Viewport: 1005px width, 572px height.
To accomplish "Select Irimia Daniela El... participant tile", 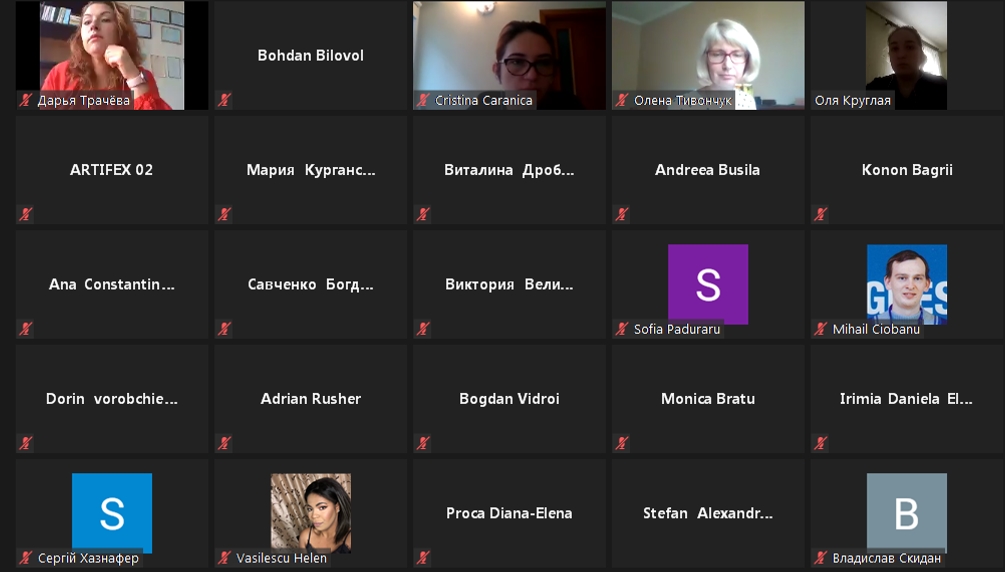I will [907, 399].
